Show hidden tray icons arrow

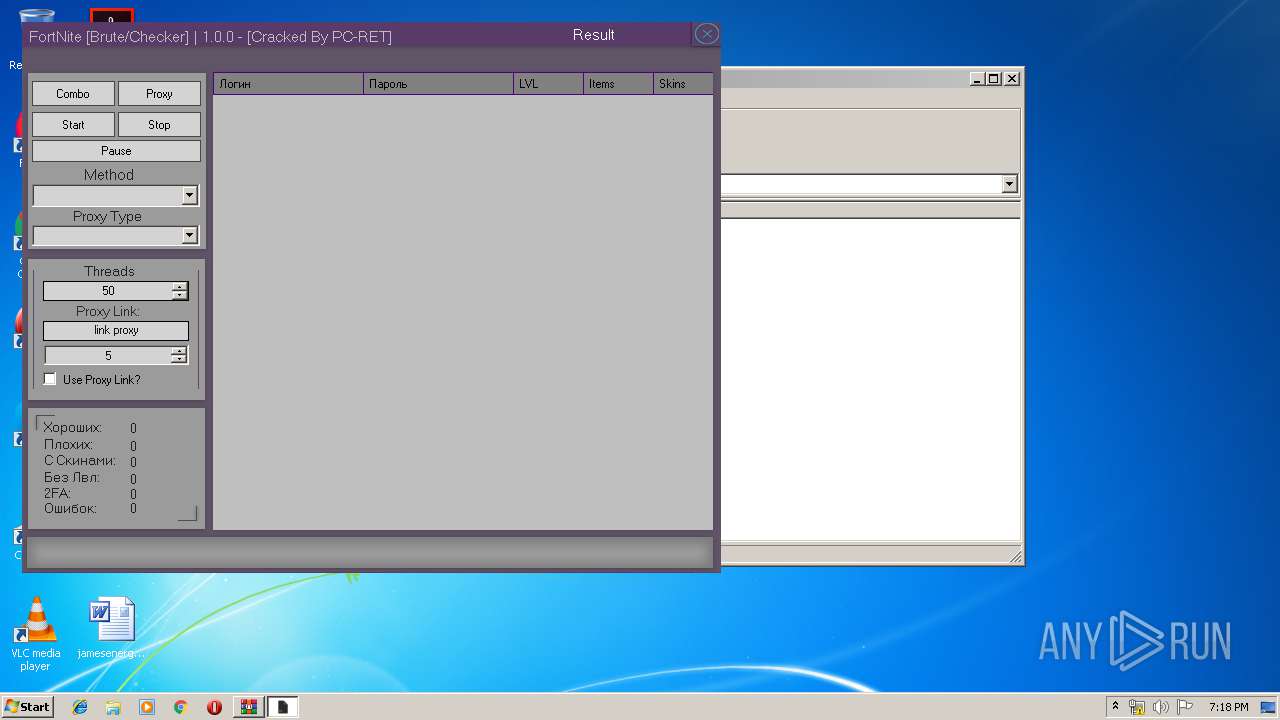(1115, 706)
